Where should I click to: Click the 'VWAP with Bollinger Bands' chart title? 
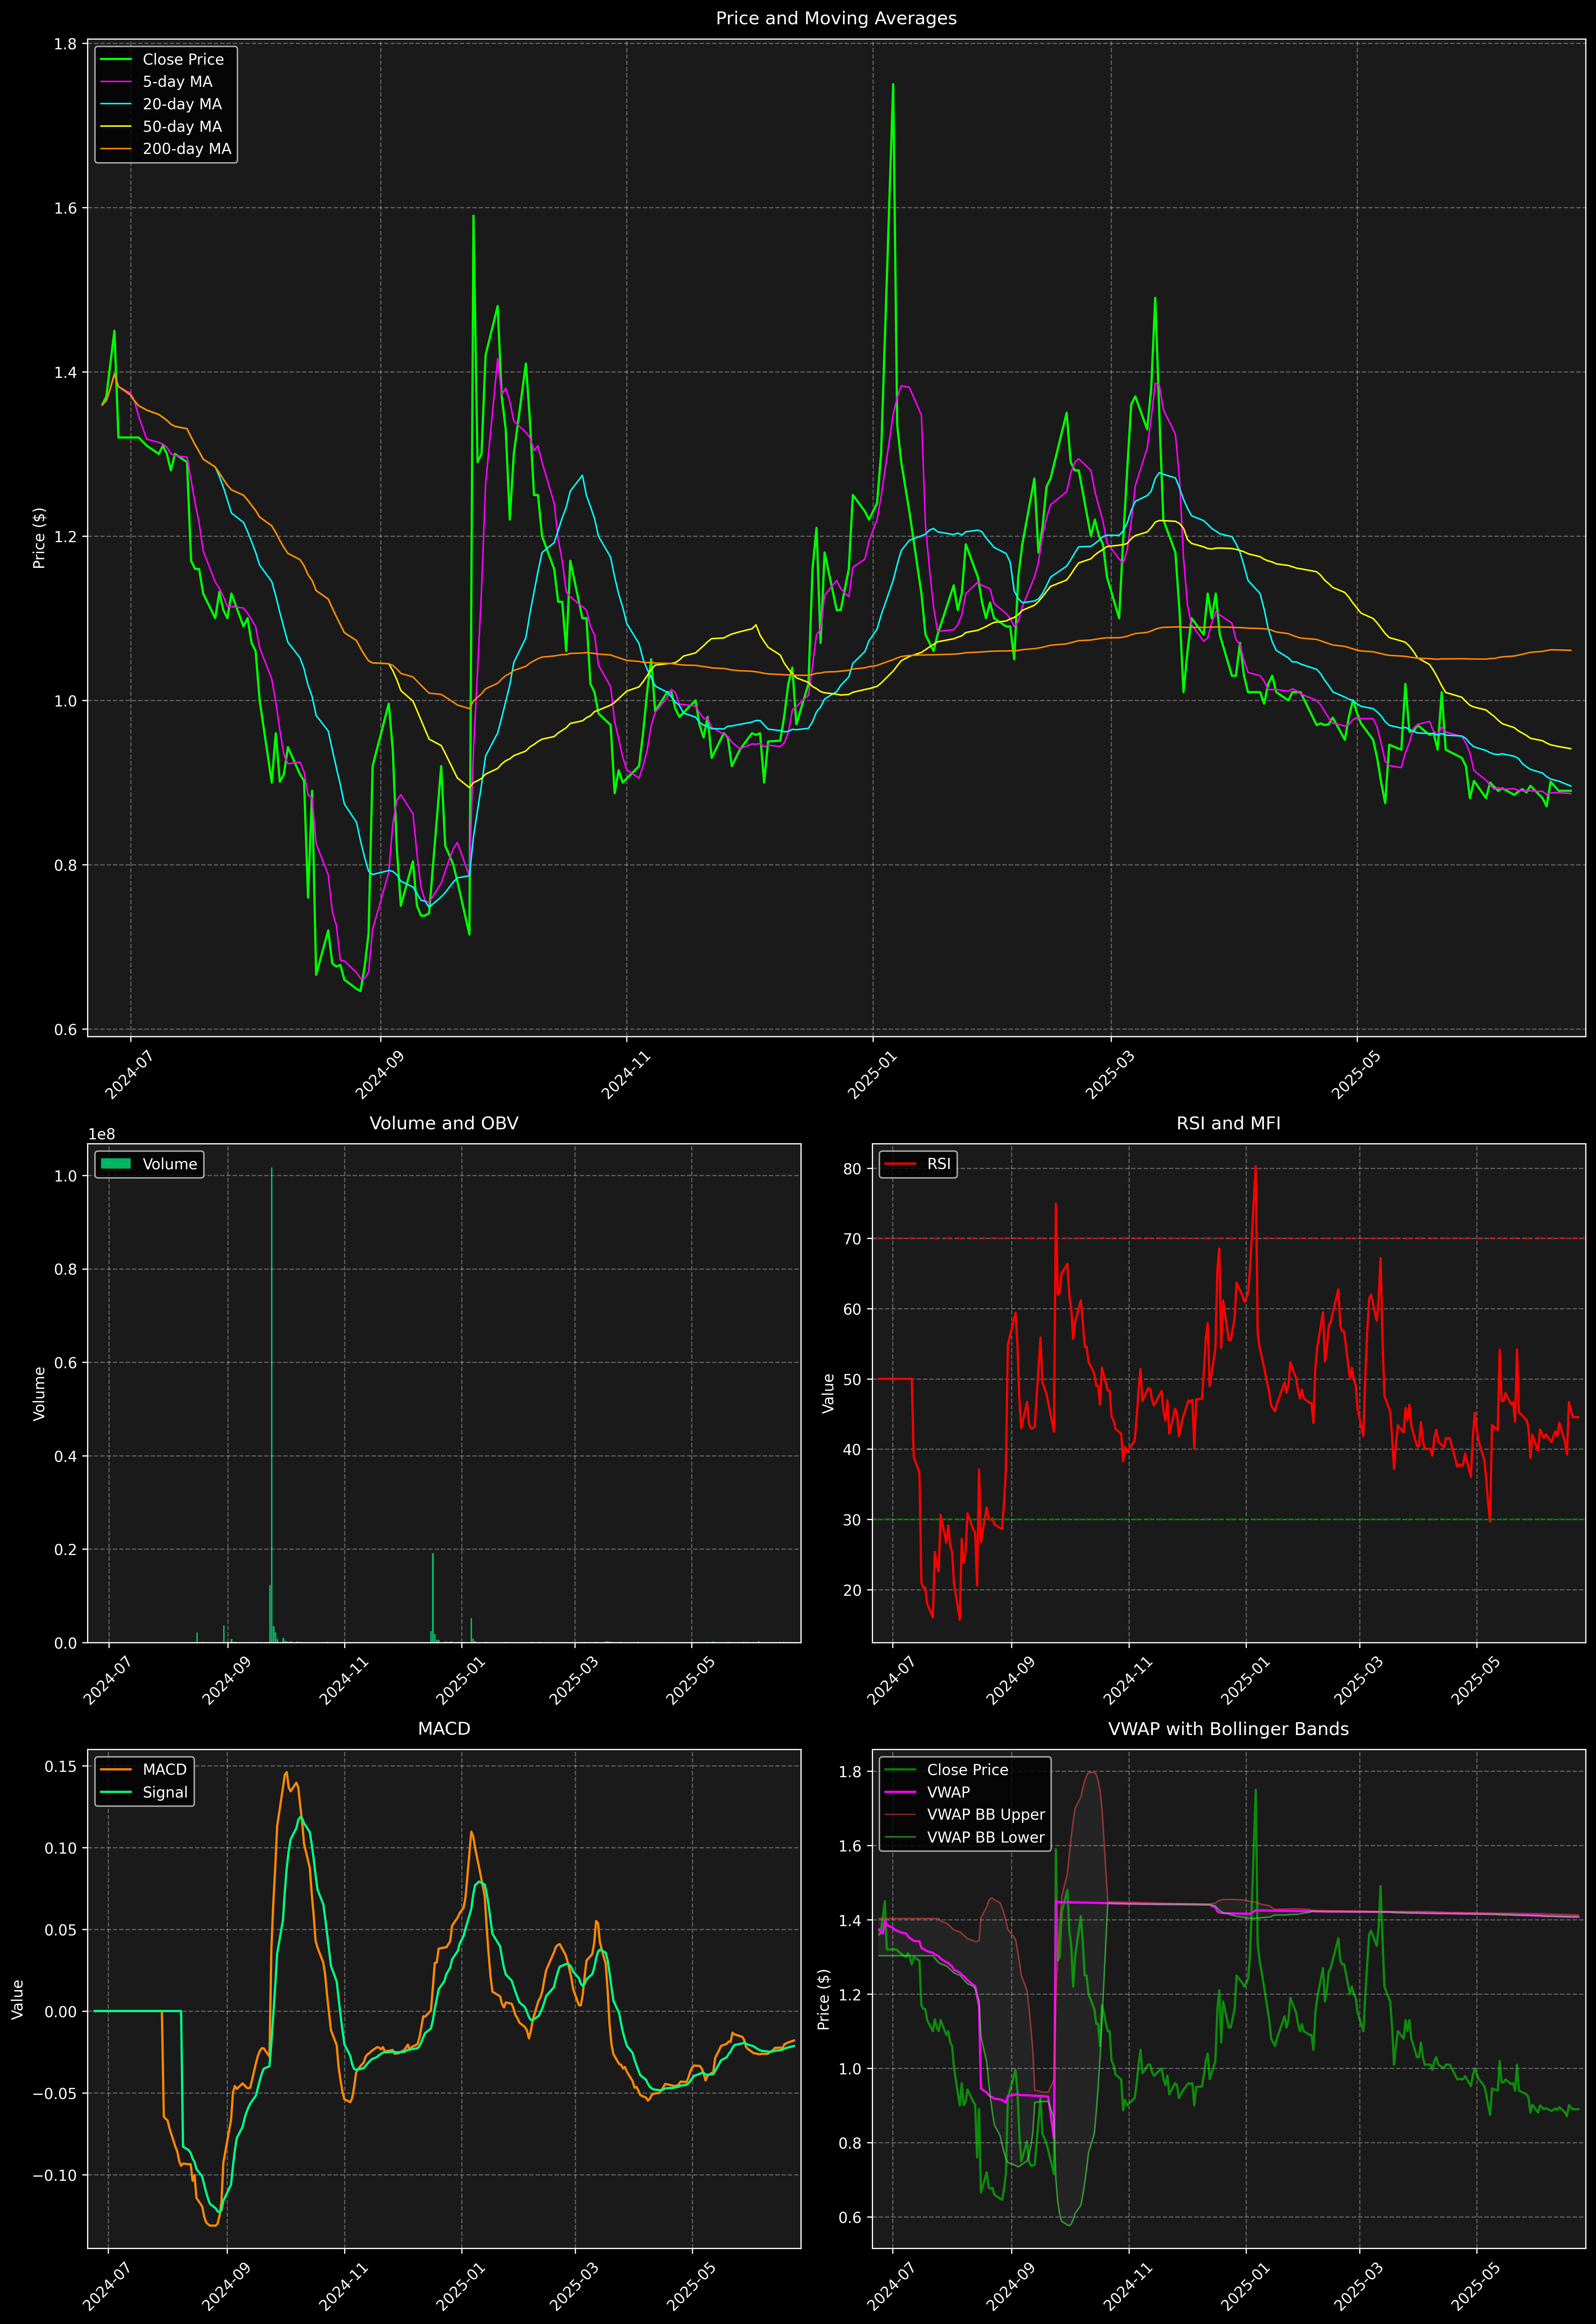1228,1729
